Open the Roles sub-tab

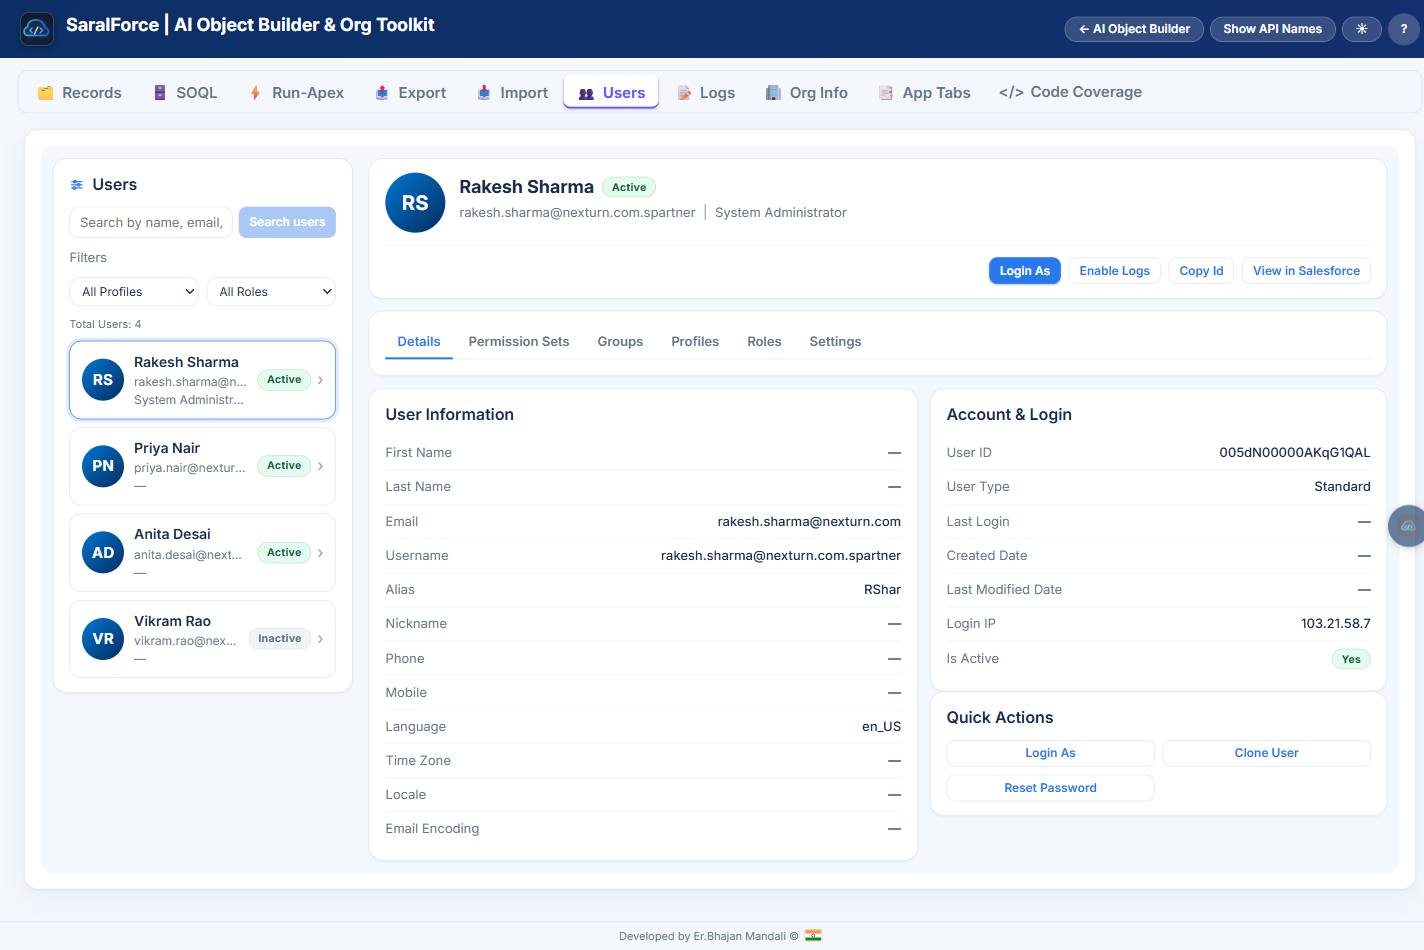click(x=764, y=342)
